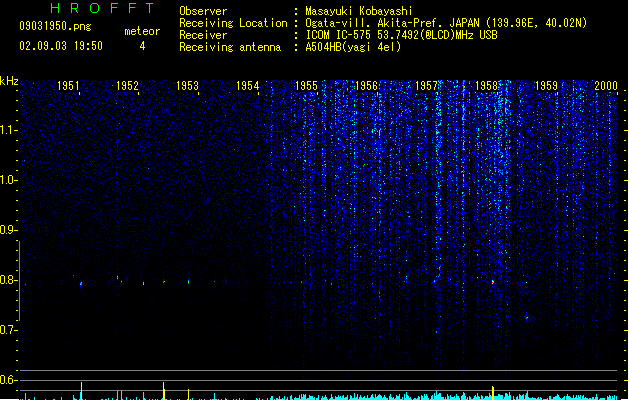
Task: Click the 0.7 kHz axis label
Action: (8, 330)
